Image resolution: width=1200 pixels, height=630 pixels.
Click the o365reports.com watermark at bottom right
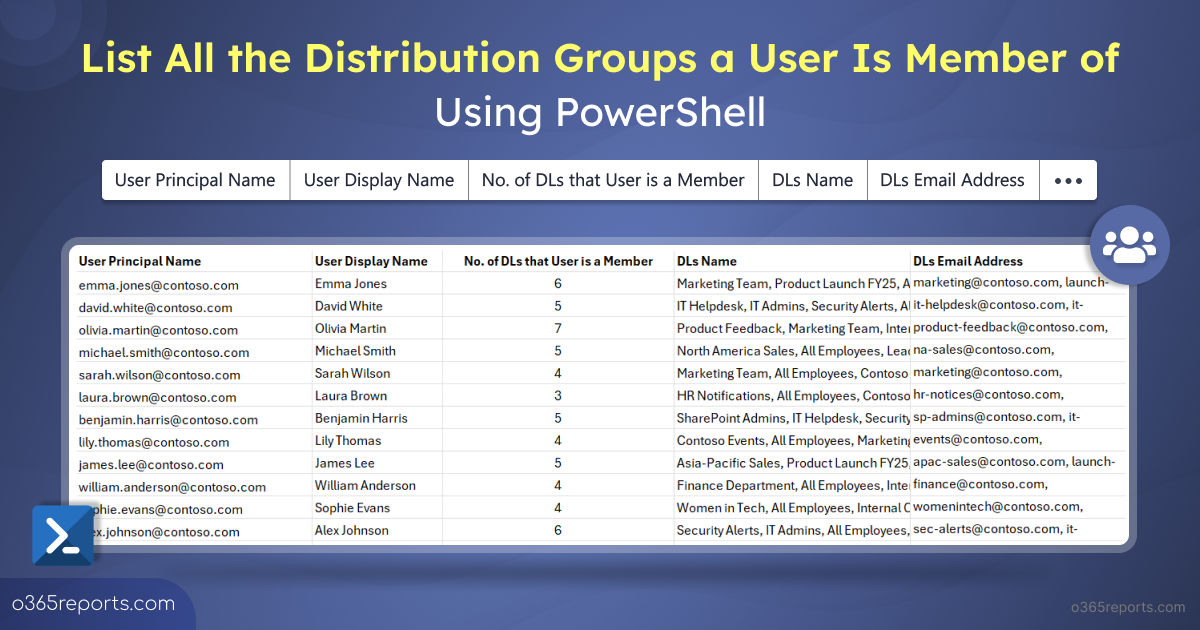click(x=1121, y=607)
